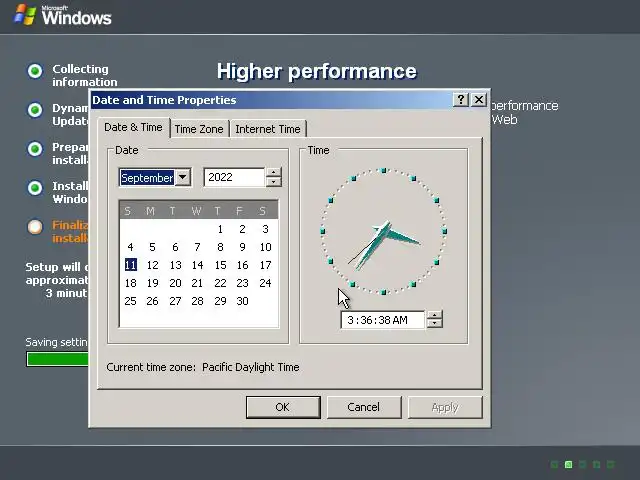Open the September month dropdown
This screenshot has width=640, height=480.
[x=183, y=177]
